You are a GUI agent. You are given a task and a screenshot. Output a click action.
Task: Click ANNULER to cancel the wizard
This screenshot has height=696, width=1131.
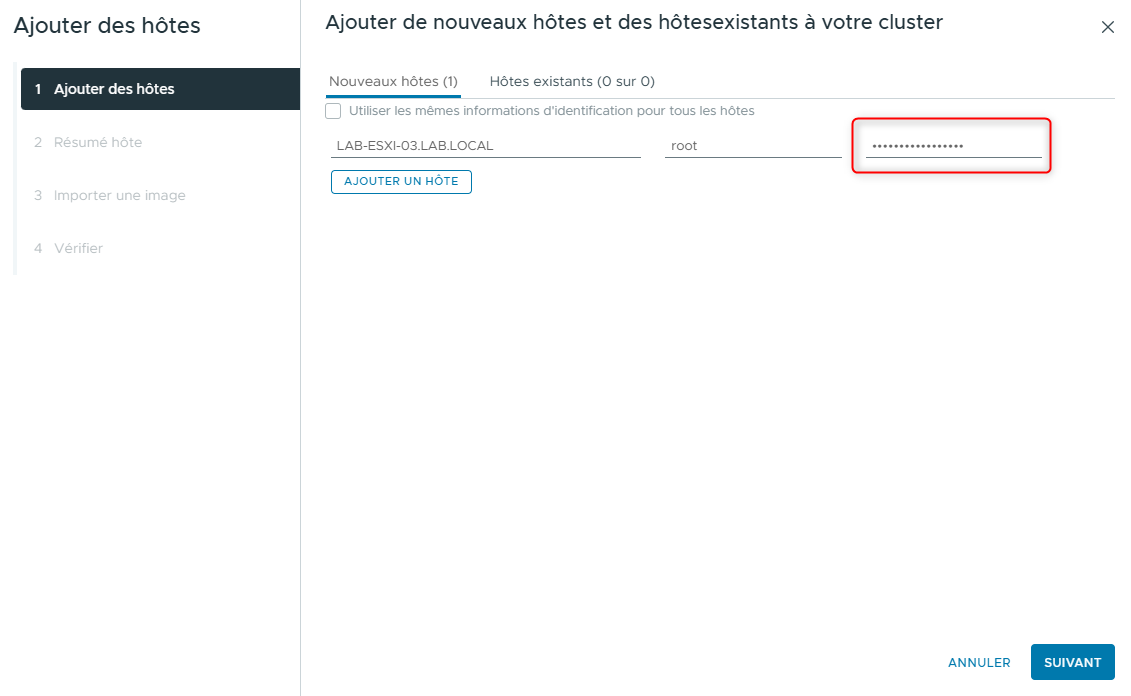(979, 662)
